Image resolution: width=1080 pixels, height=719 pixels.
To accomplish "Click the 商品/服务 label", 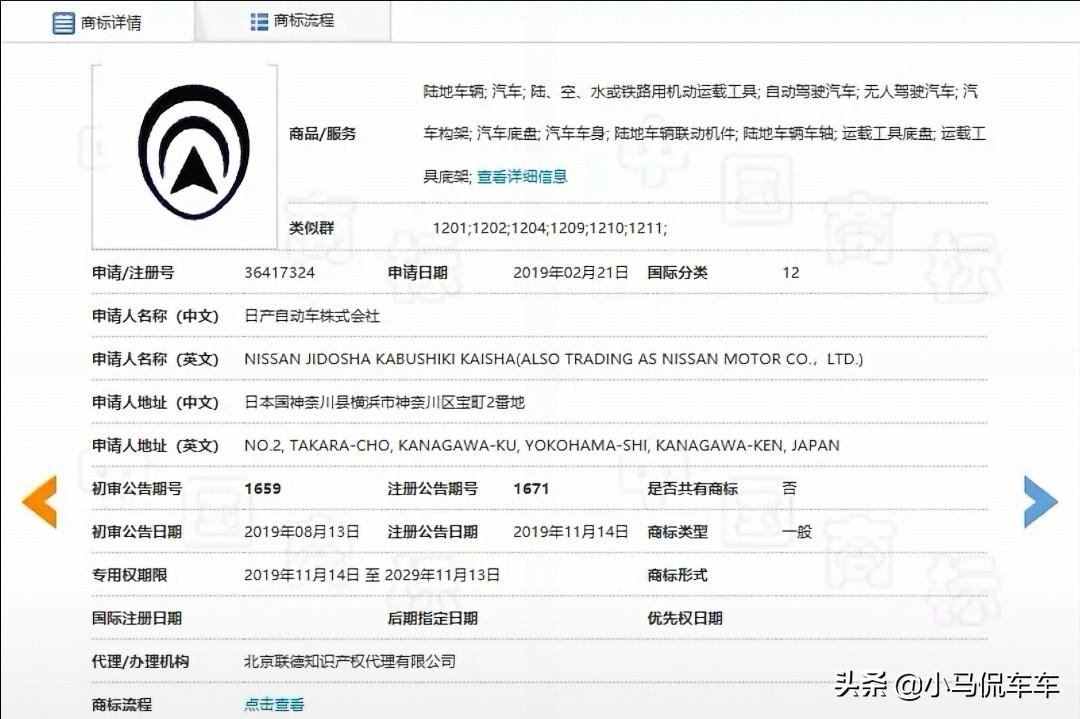I will click(322, 134).
